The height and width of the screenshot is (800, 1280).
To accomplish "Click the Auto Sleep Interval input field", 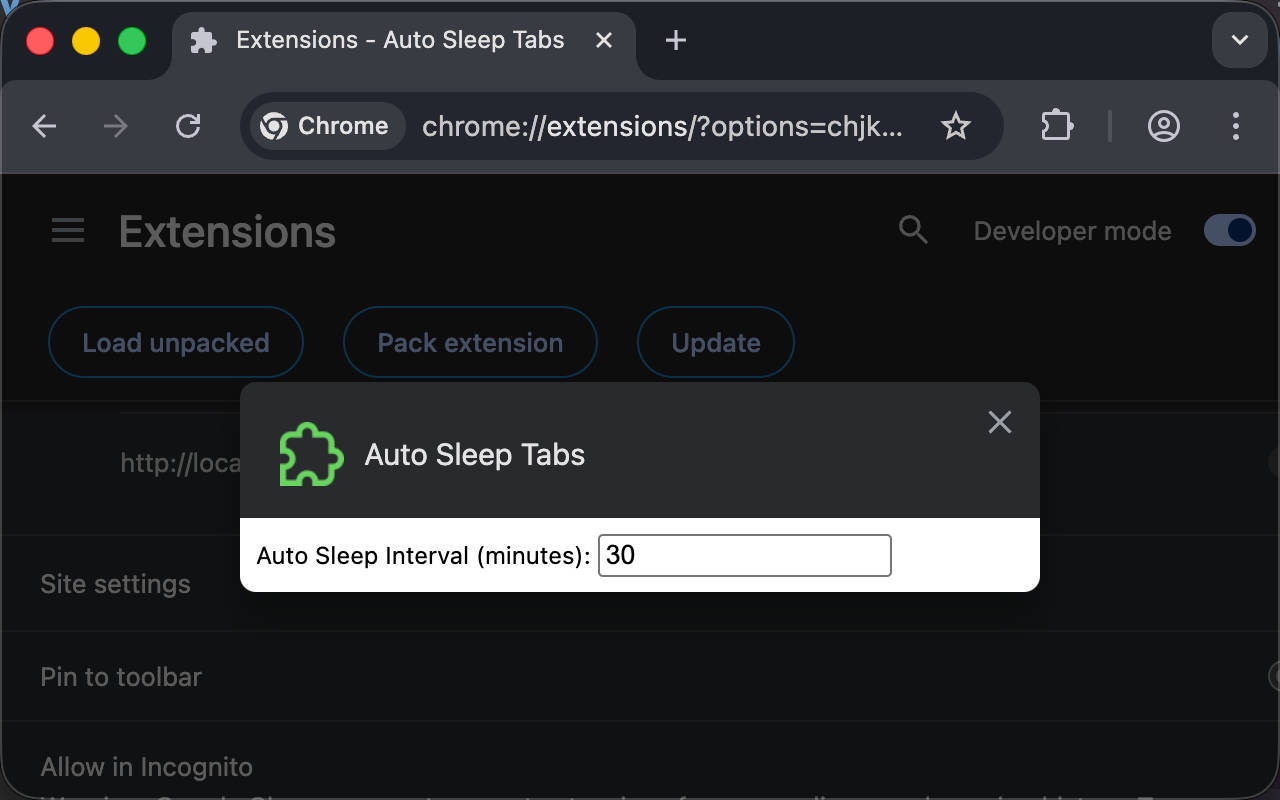I will [744, 556].
